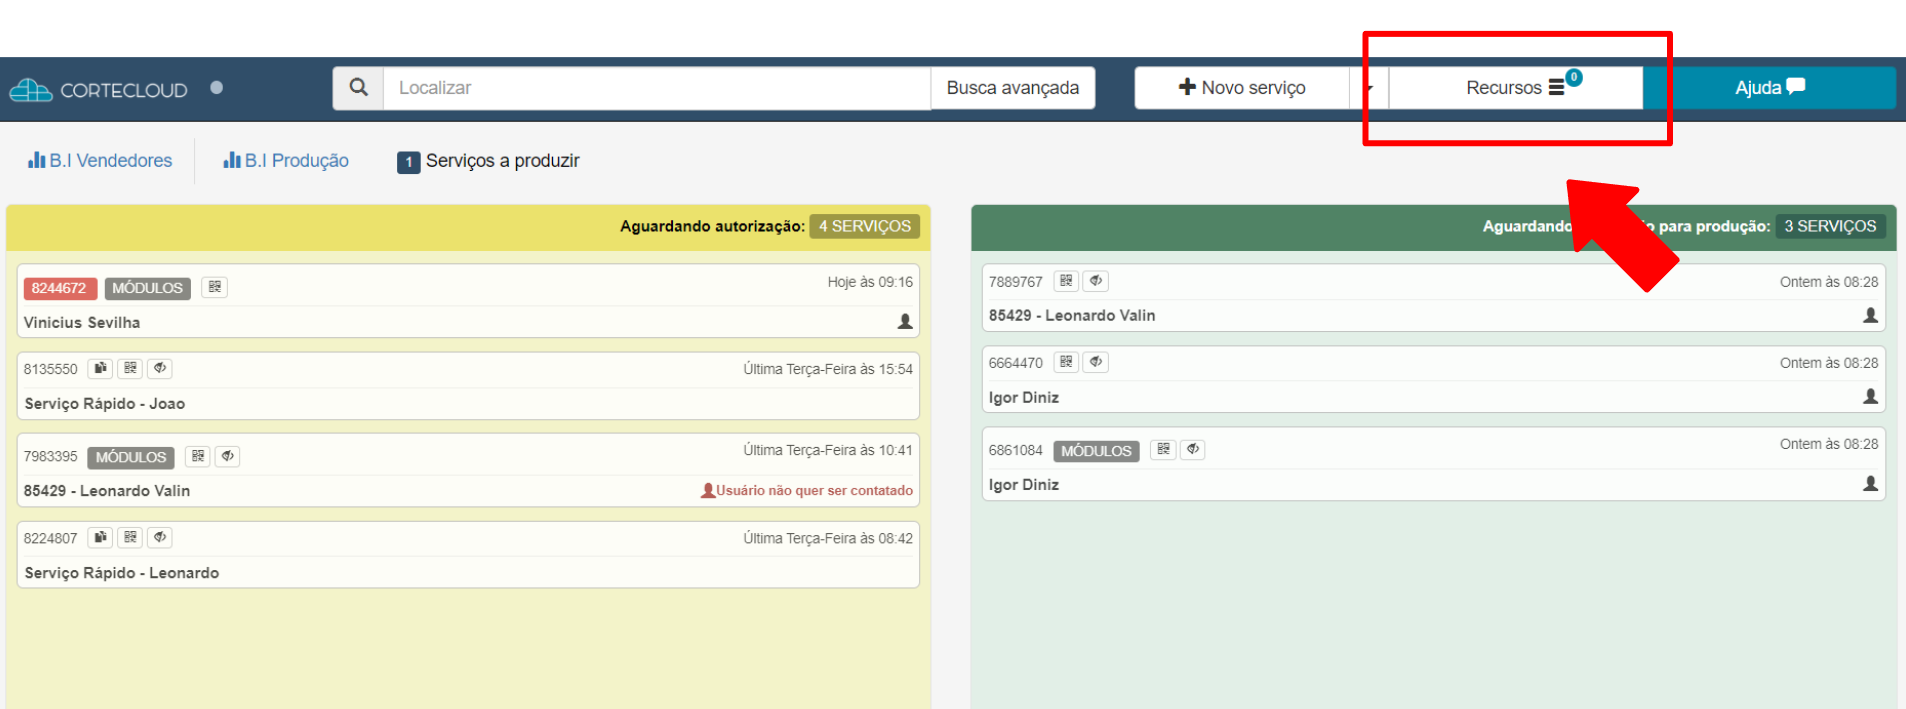The image size is (1906, 709).
Task: Click service number 7889767
Action: pyautogui.click(x=1016, y=282)
